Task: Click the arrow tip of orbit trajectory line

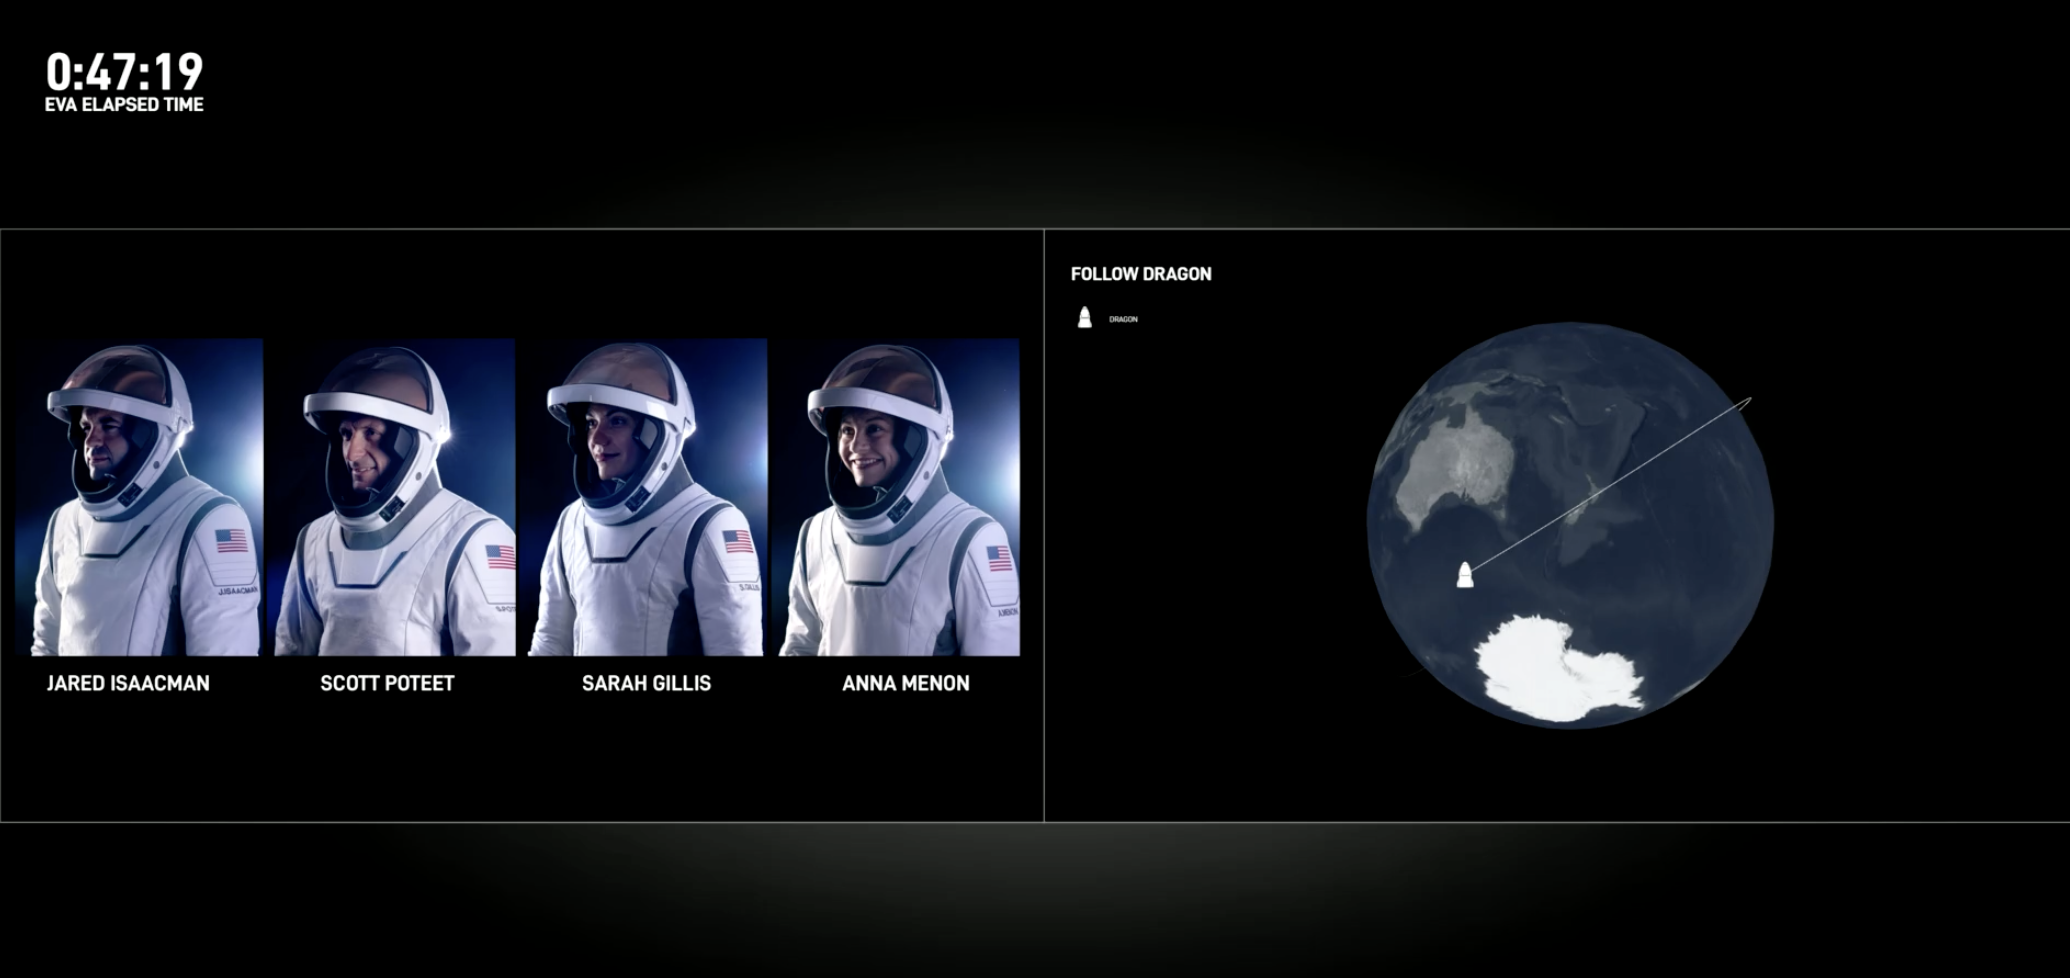Action: [1749, 400]
